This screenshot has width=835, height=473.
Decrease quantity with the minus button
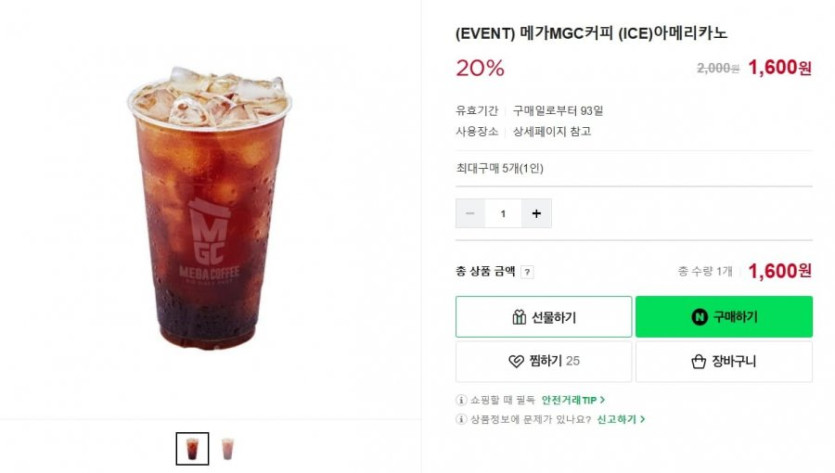[470, 214]
